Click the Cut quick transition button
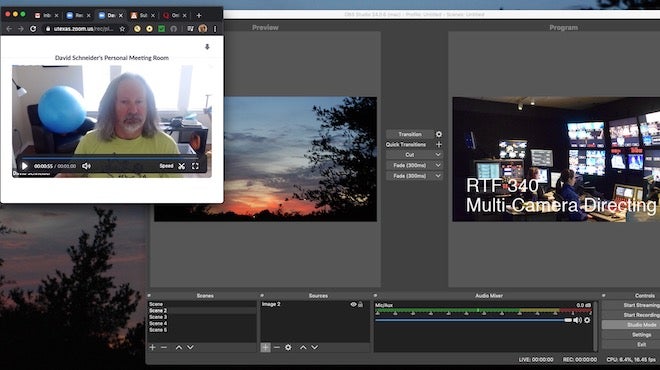660x370 pixels. click(410, 155)
